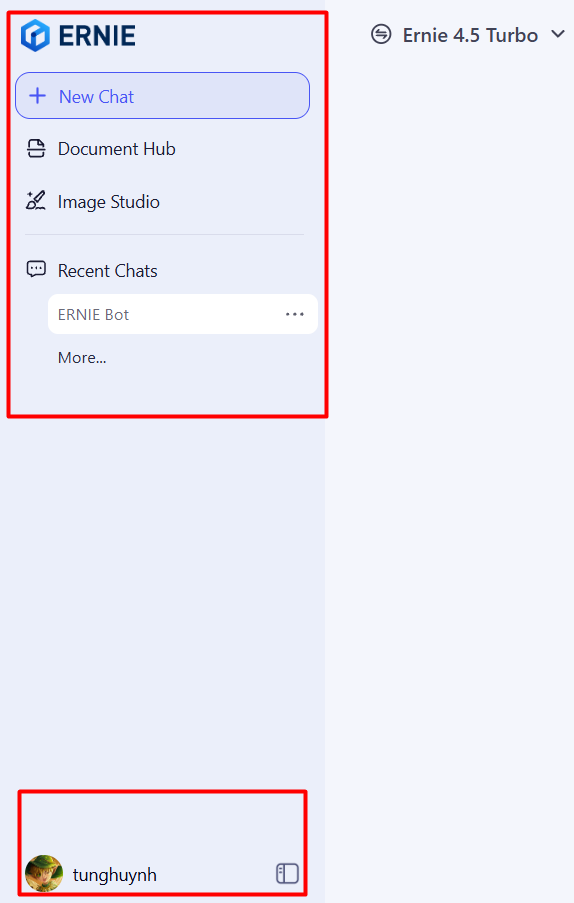574x903 pixels.
Task: Click the ERNIE wordmark text
Action: pyautogui.click(x=97, y=36)
